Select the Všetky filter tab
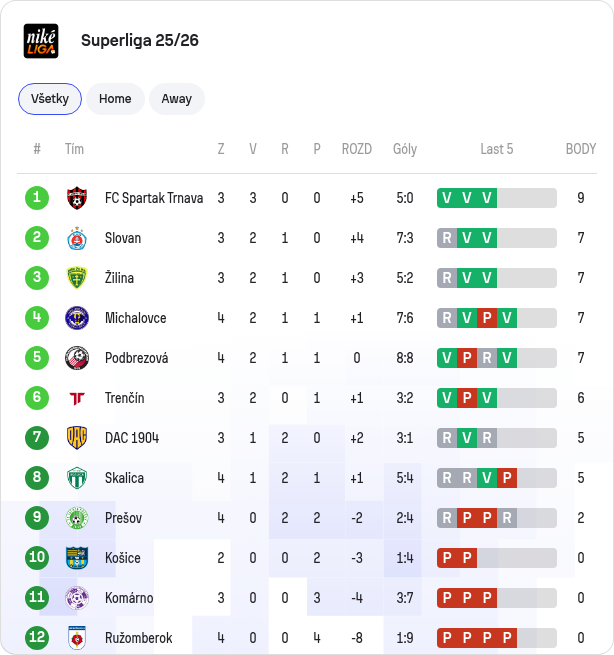This screenshot has height=655, width=614. click(x=50, y=99)
